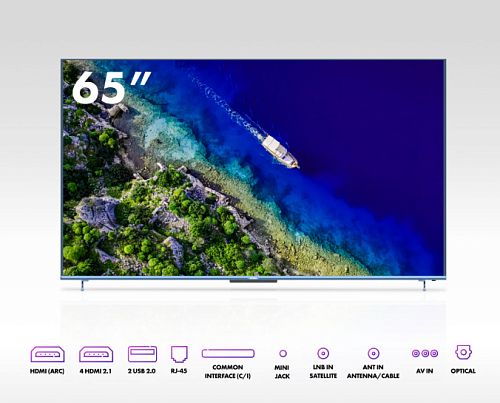500x403 pixels.
Task: Click the 4 HDMI 2.1 port icon
Action: point(96,354)
